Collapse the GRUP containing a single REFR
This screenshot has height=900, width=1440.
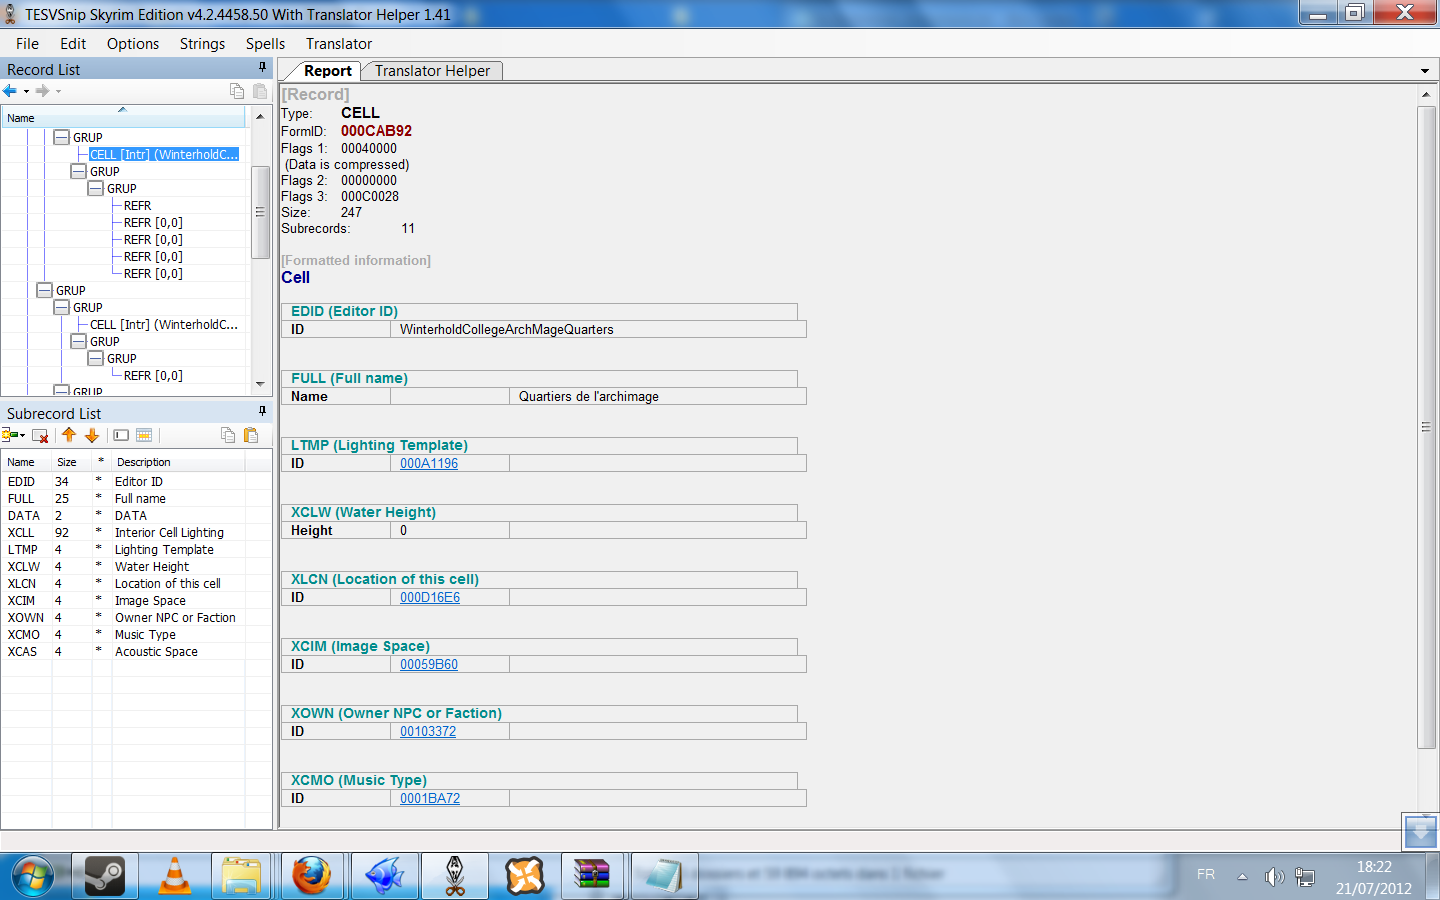click(x=96, y=358)
